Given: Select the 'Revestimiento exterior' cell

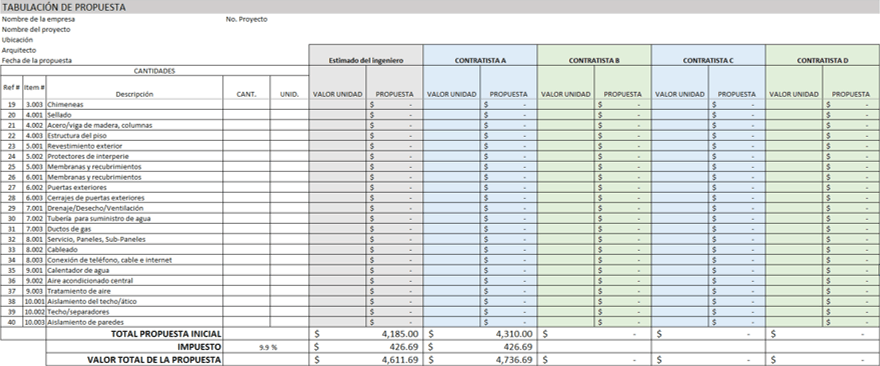Looking at the screenshot, I should pos(134,146).
